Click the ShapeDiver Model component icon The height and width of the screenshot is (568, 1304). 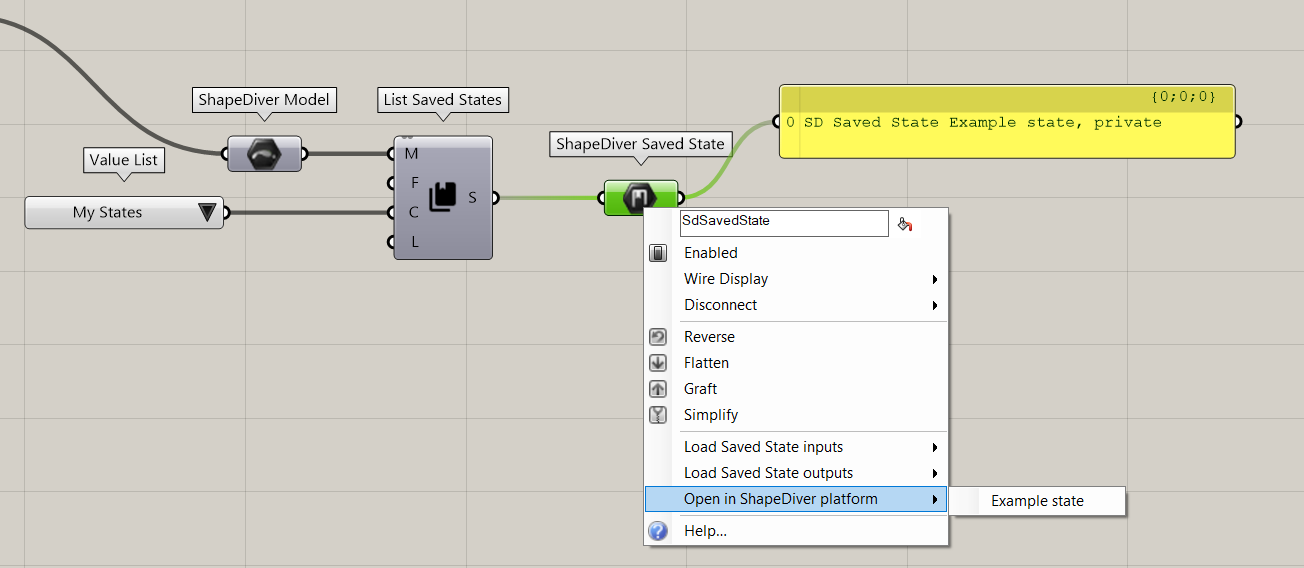pyautogui.click(x=264, y=154)
